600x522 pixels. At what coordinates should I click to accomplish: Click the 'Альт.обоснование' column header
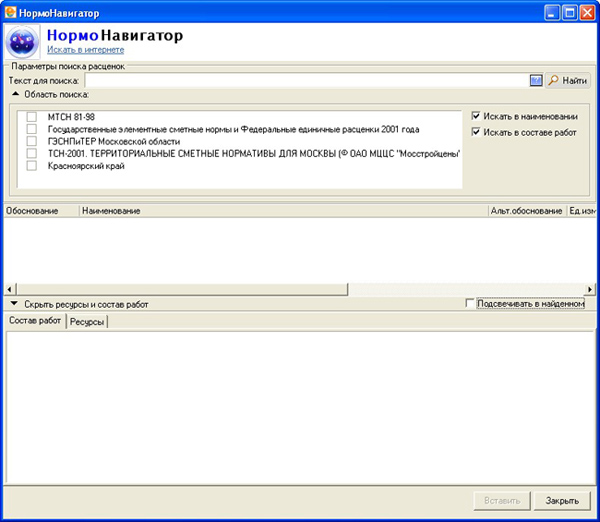(527, 211)
